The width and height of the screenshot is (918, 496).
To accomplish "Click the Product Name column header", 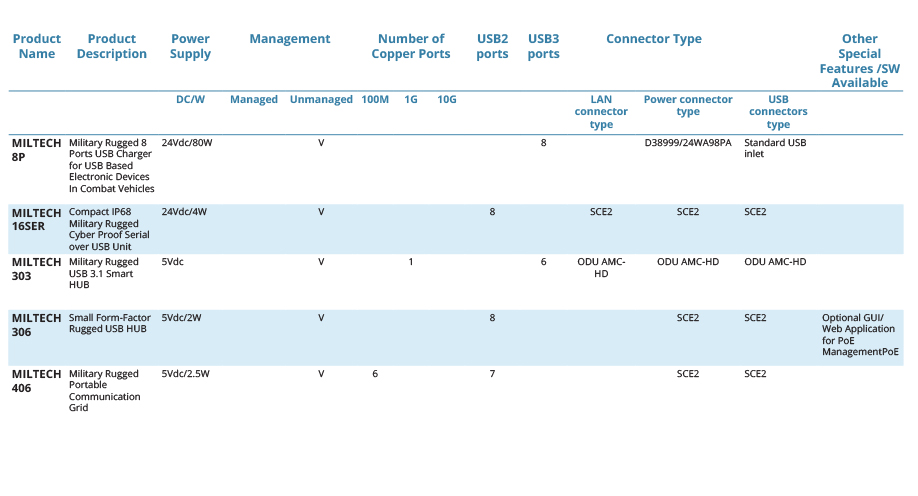I will [x=36, y=46].
